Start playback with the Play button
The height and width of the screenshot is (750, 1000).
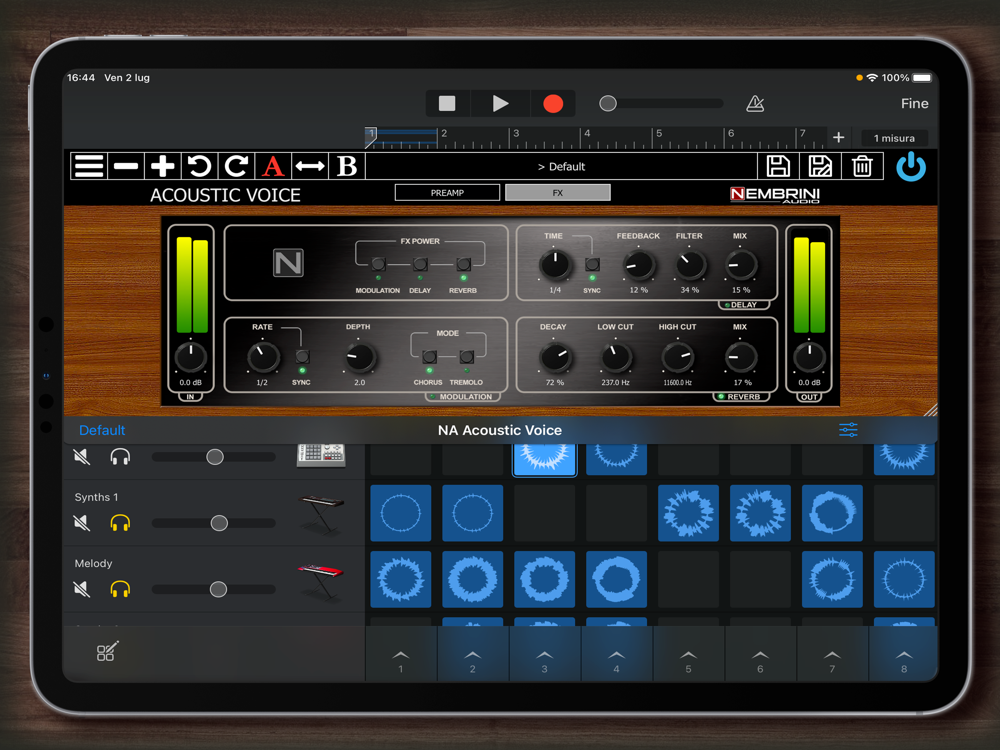[500, 103]
